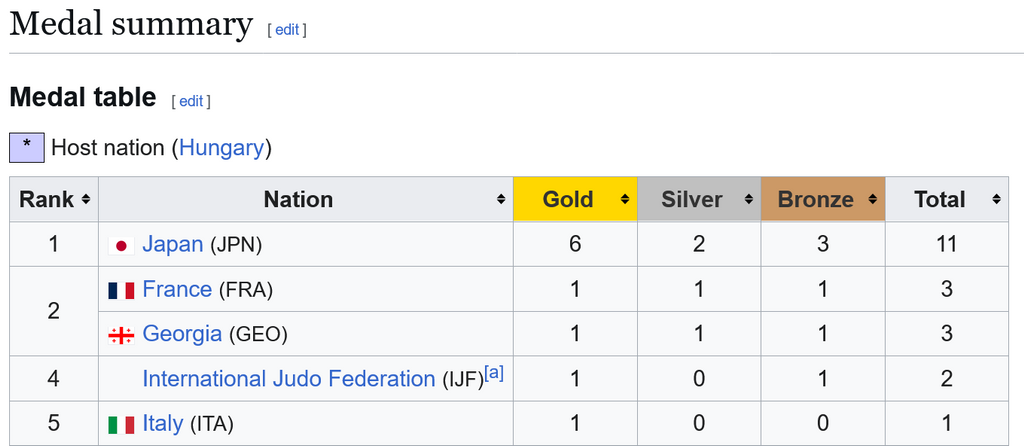Image resolution: width=1024 pixels, height=446 pixels.
Task: Open the Japan country link
Action: click(172, 244)
